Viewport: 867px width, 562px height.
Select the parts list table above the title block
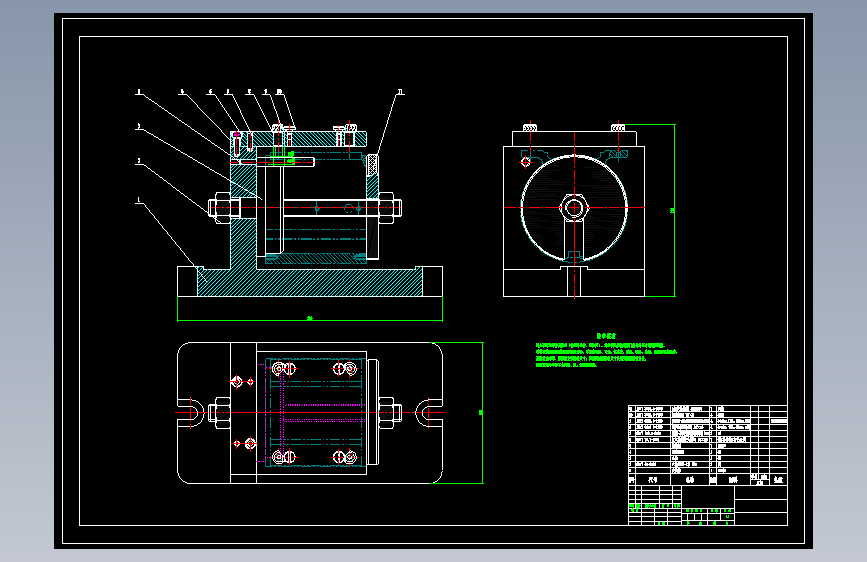708,445
